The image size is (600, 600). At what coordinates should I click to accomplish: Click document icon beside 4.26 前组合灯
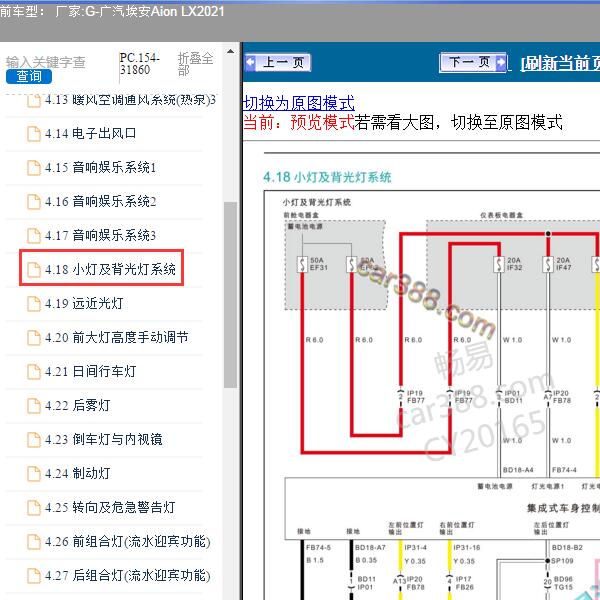[34, 542]
